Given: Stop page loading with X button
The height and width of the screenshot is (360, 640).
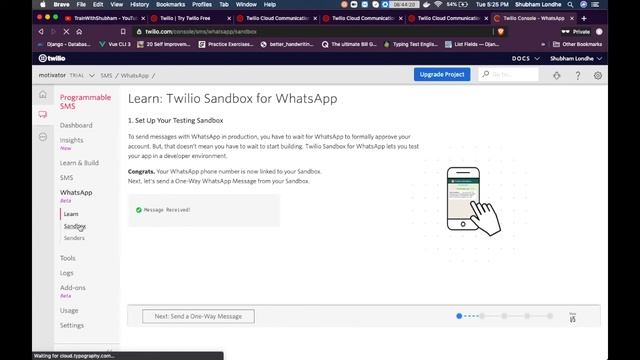Looking at the screenshot, I should point(66,31).
